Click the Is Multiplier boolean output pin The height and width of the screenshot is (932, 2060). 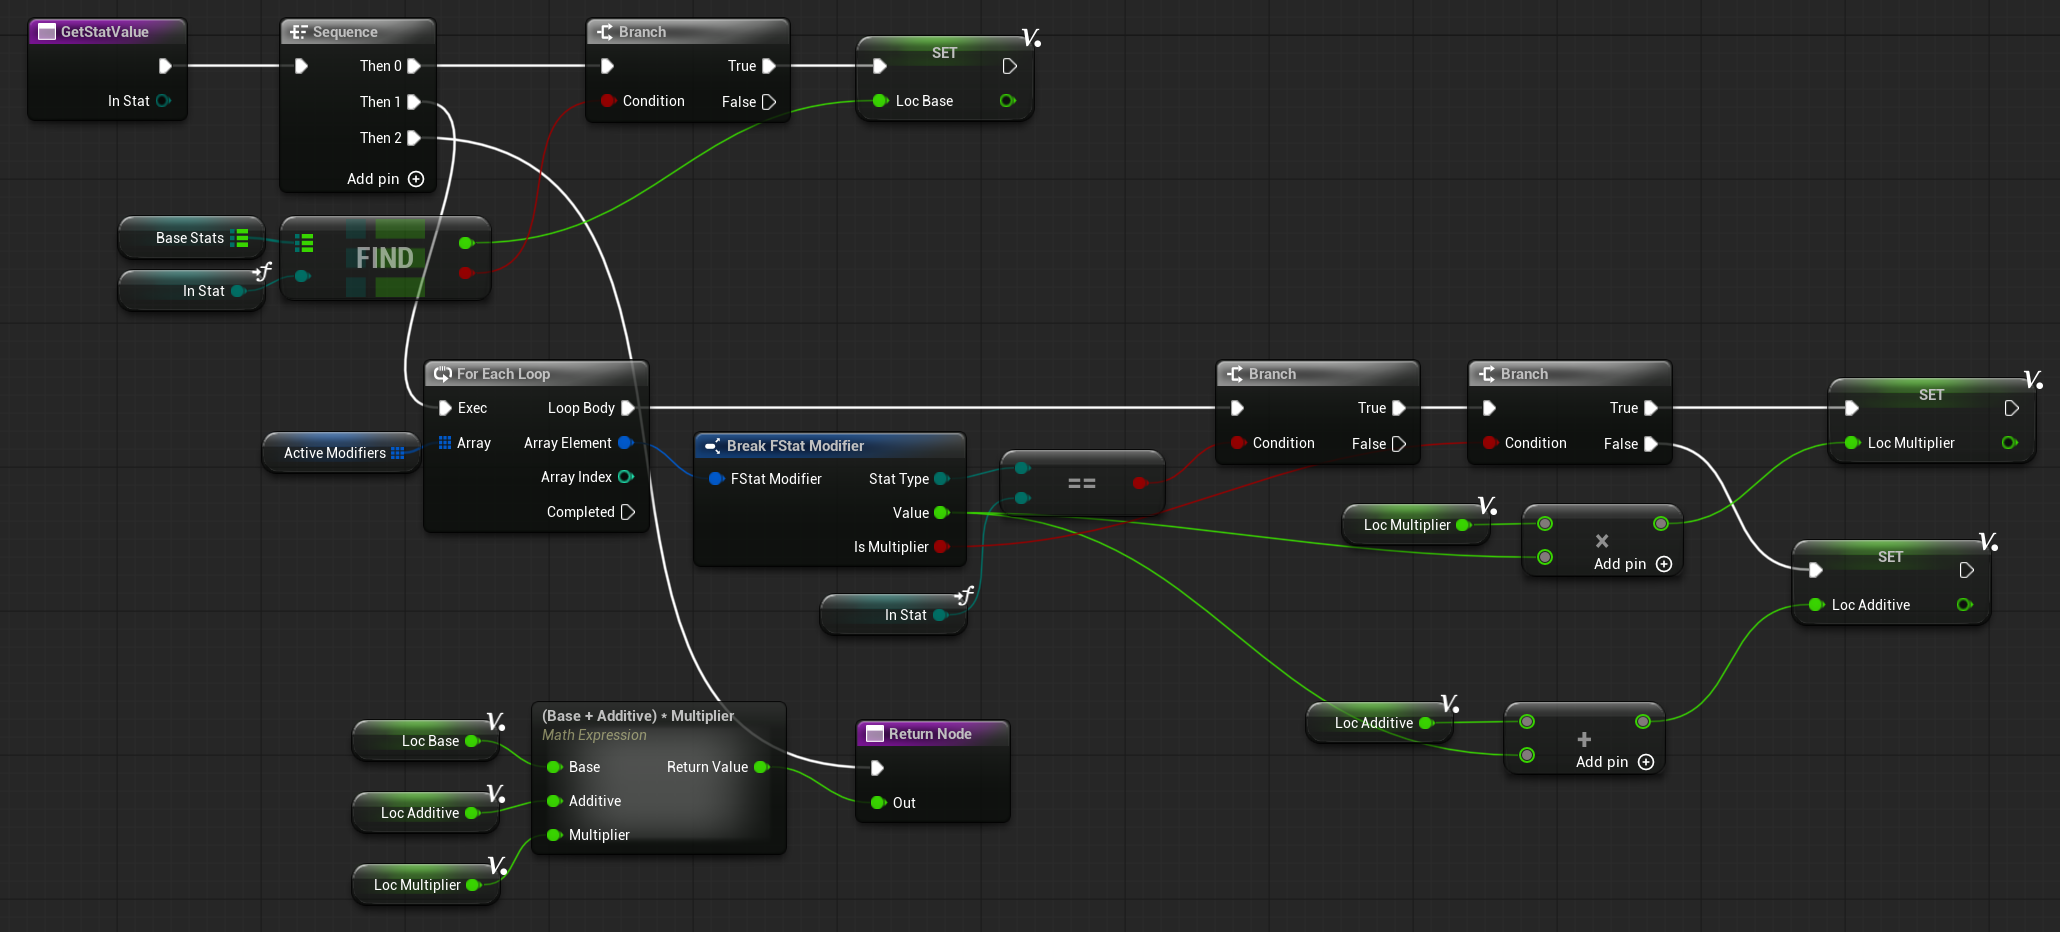(x=940, y=547)
